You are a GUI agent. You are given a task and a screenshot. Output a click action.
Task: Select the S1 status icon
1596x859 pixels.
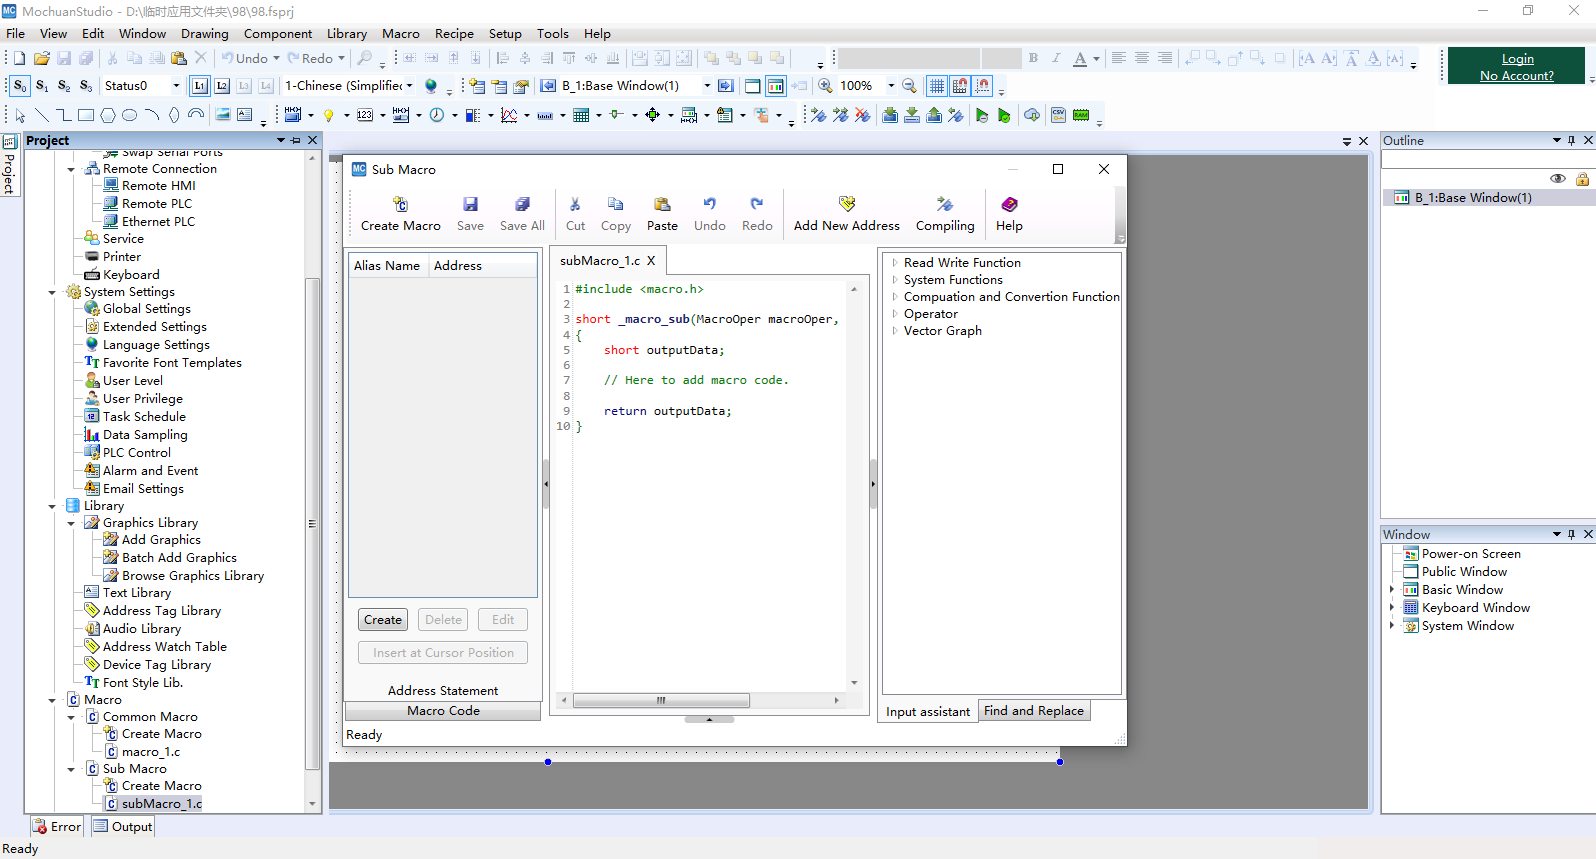click(42, 86)
